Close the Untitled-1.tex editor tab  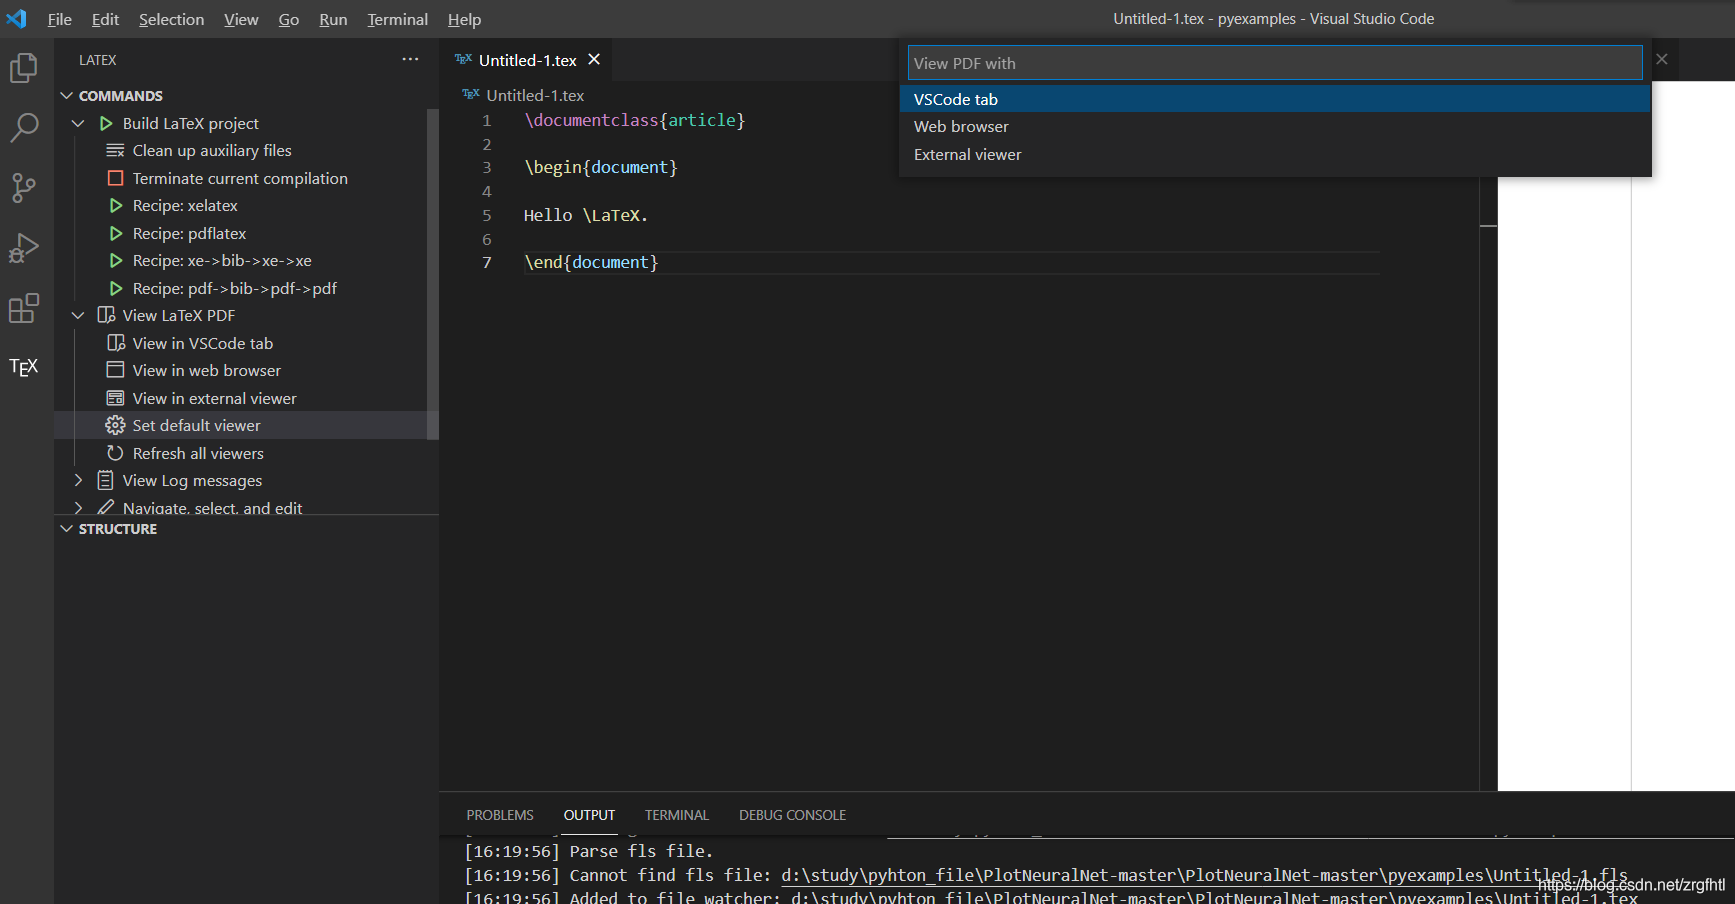pos(594,60)
